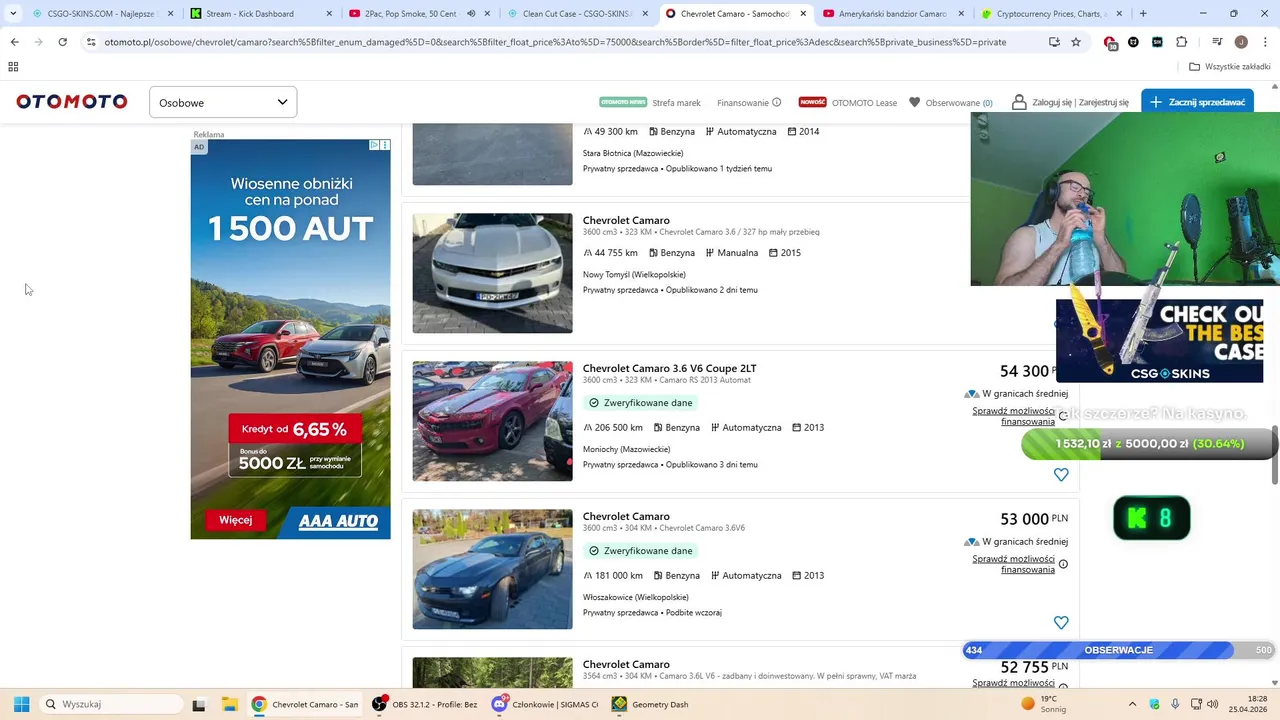Go back to the previous browser page
This screenshot has height=720, width=1280.
(x=14, y=42)
